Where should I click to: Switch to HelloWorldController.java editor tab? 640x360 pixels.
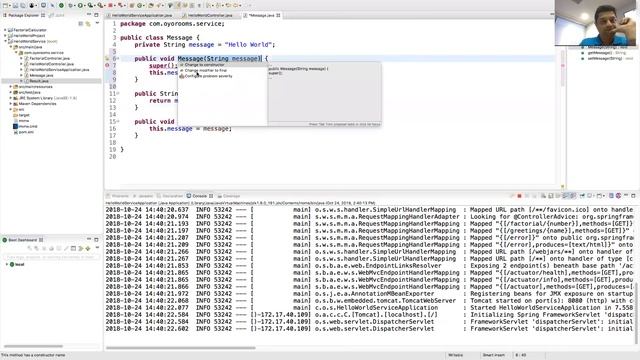pyautogui.click(x=209, y=15)
